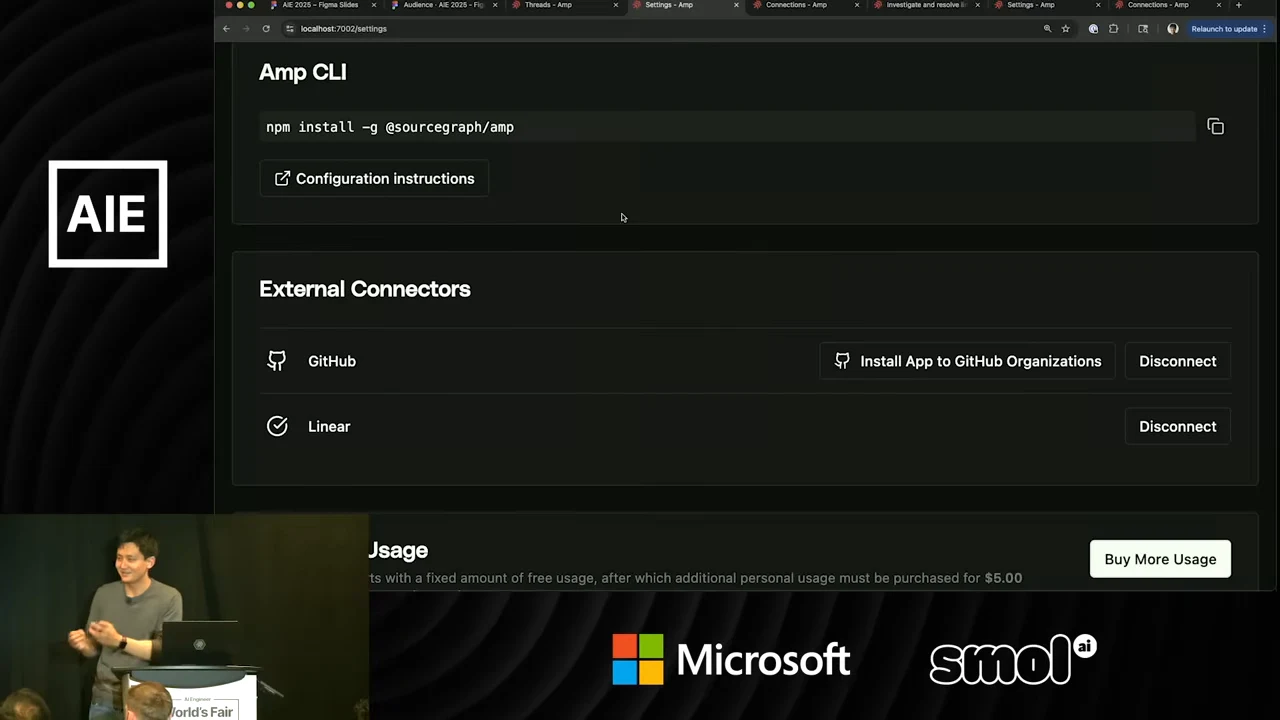Click the External Connectors heading
1280x720 pixels.
pyautogui.click(x=365, y=289)
